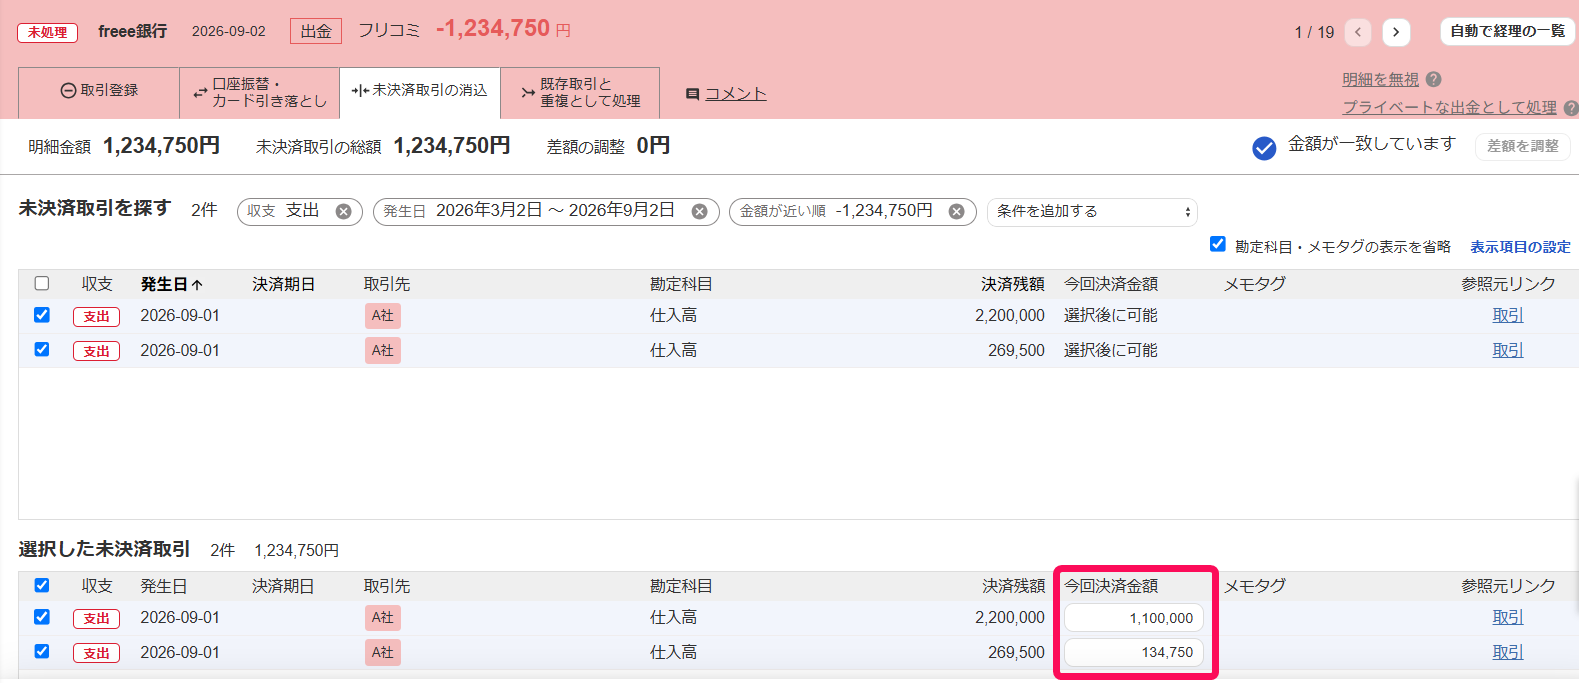This screenshot has height=683, width=1579.
Task: Select the 未決済取引の消込 tab
Action: tap(420, 91)
